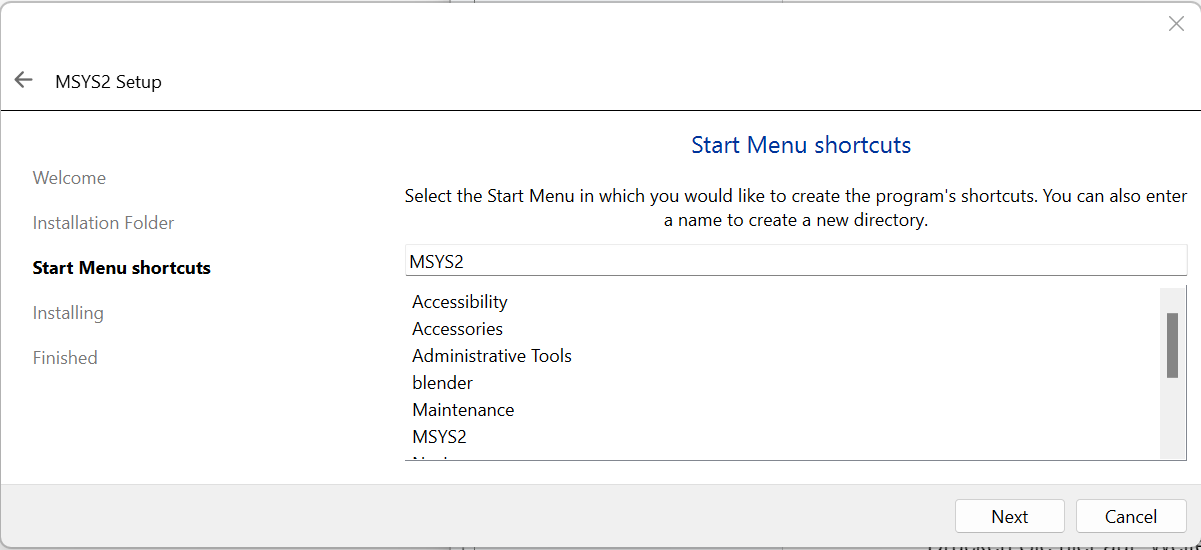Open the Installation Folder step
Viewport: 1201px width, 550px height.
click(103, 223)
